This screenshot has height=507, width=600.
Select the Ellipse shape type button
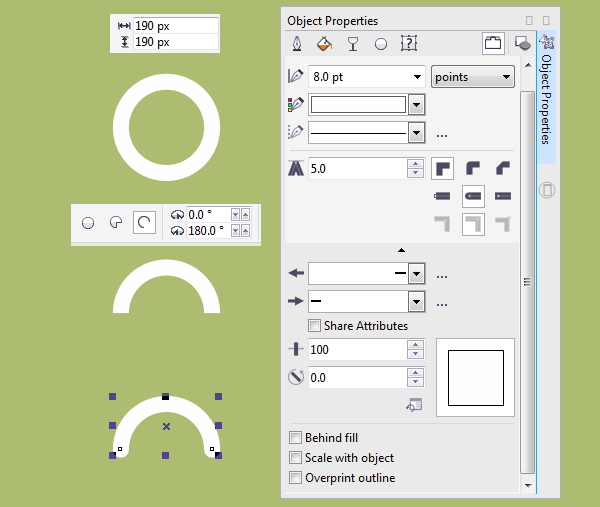(88, 223)
